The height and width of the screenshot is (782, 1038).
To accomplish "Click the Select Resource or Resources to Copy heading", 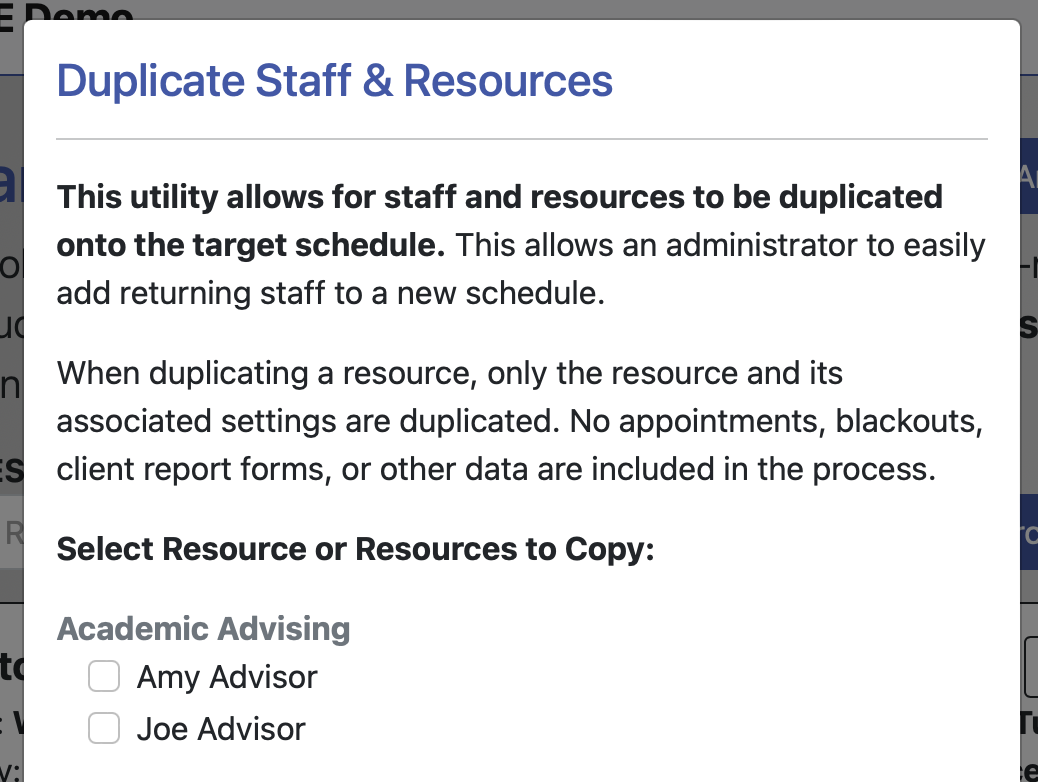I will click(355, 549).
